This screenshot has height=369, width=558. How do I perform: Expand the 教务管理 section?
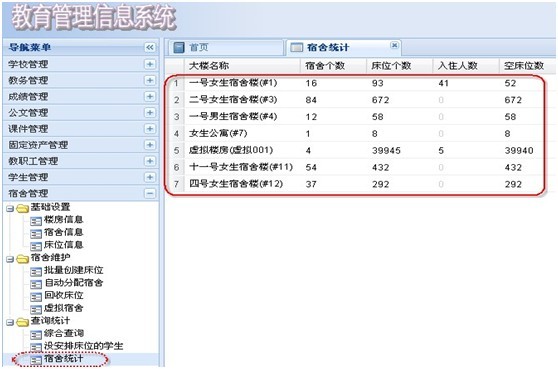coord(150,80)
